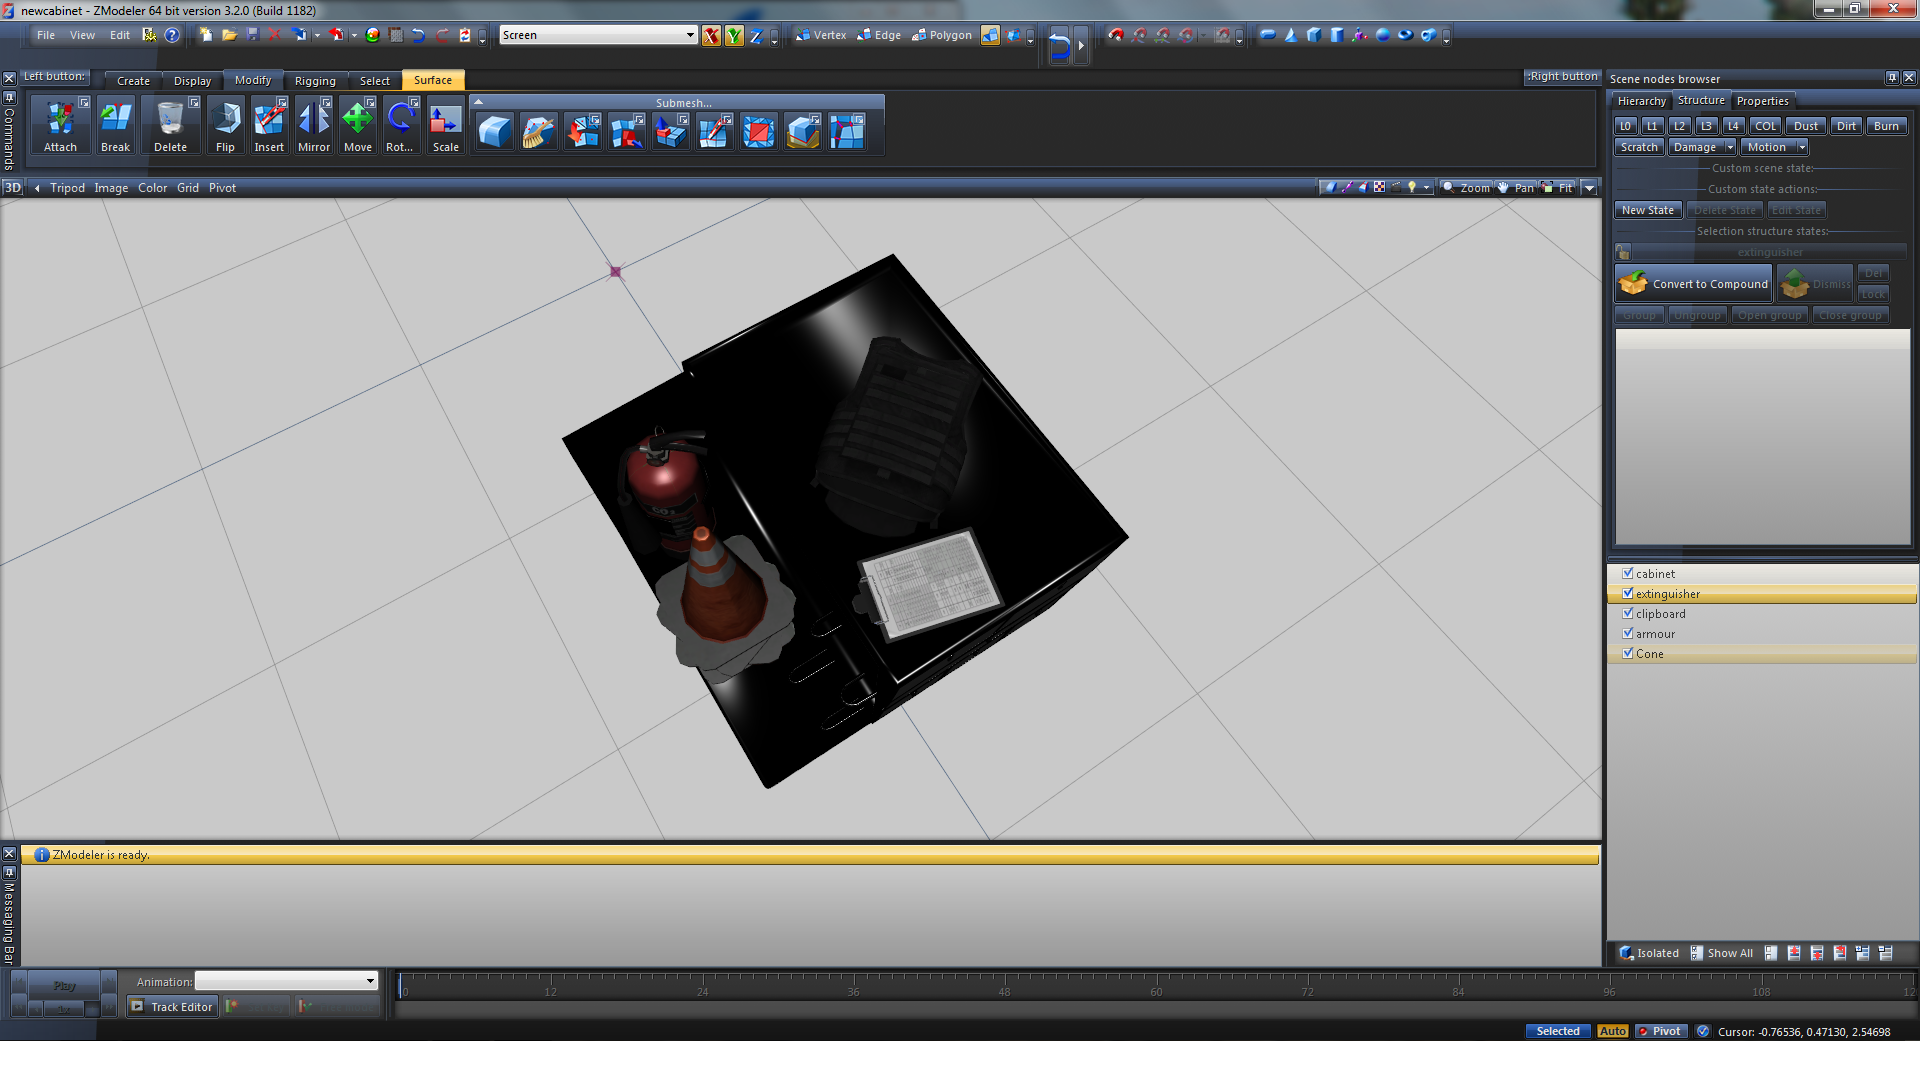Click the timeline ruler at frame 48
Viewport: 1920px width, 1080px height.
coord(1004,986)
